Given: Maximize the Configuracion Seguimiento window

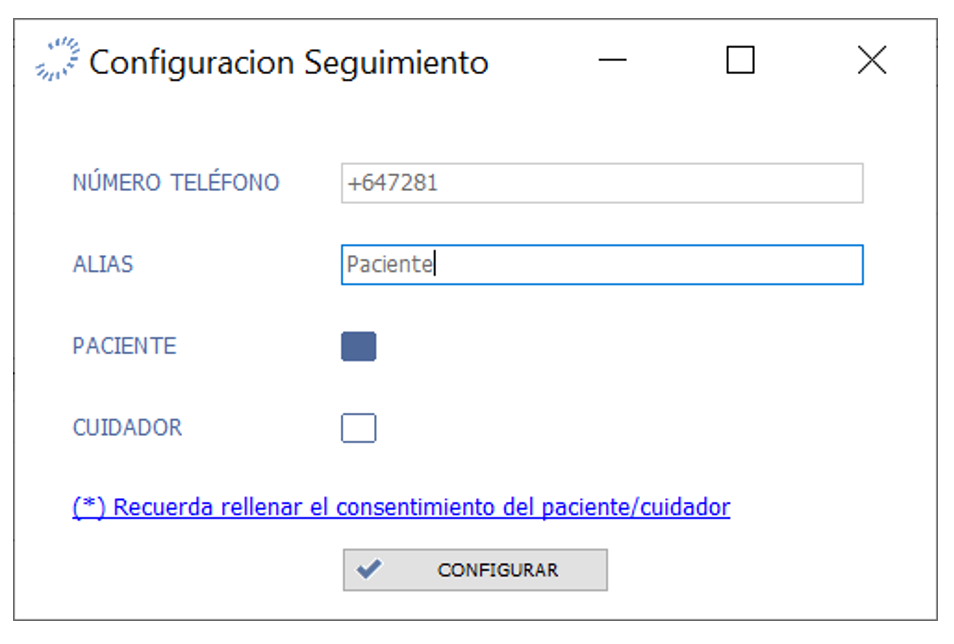Looking at the screenshot, I should pyautogui.click(x=740, y=60).
